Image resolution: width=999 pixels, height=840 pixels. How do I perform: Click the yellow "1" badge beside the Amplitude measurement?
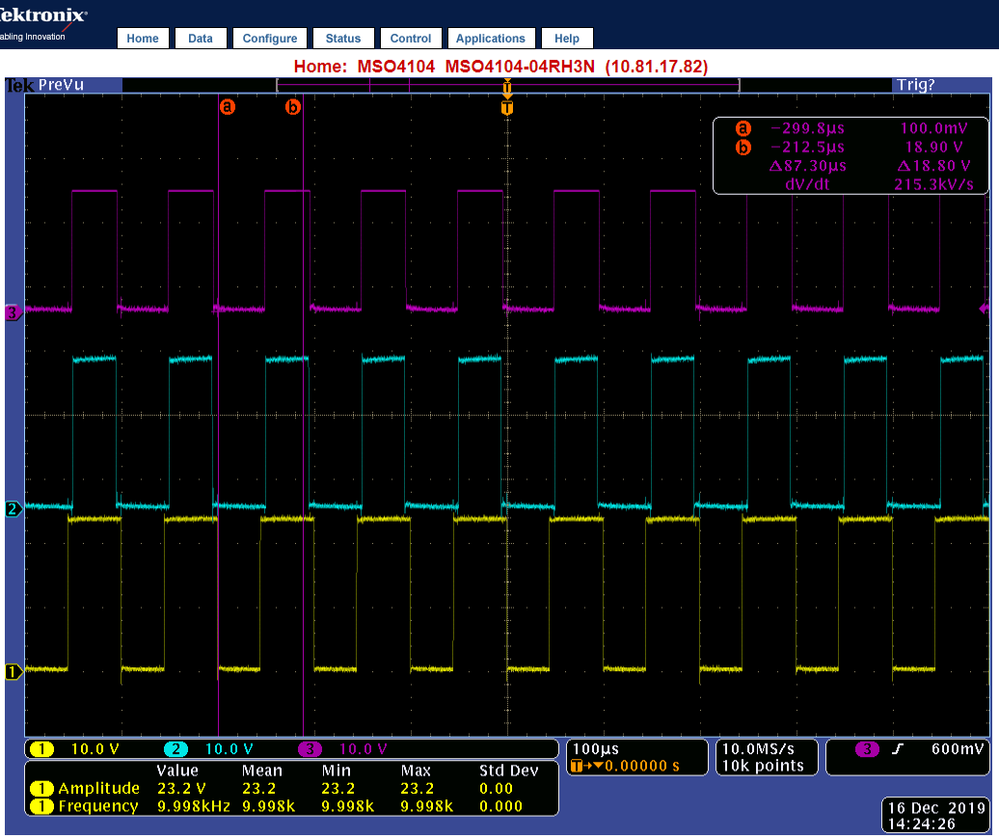(x=41, y=788)
